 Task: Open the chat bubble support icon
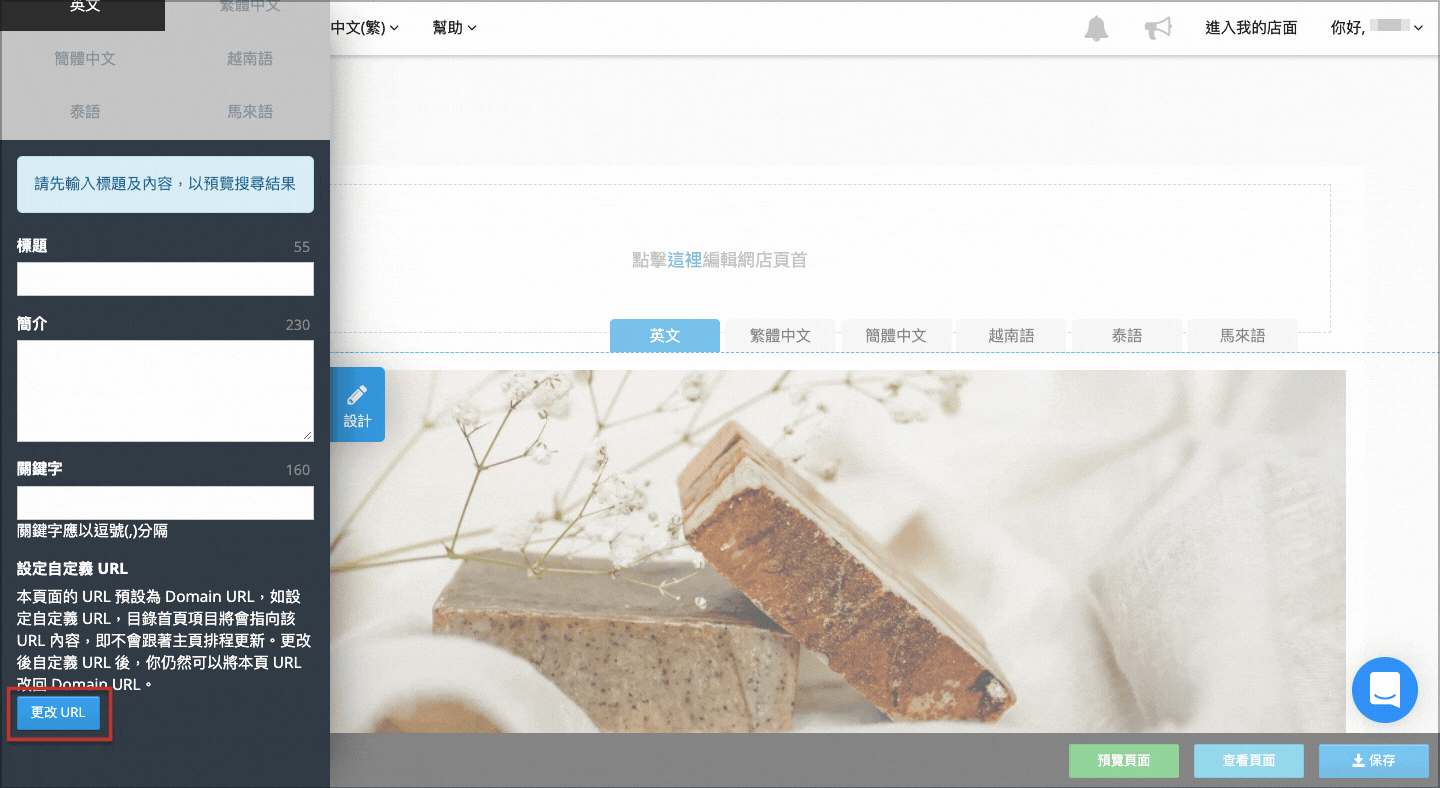pyautogui.click(x=1384, y=689)
